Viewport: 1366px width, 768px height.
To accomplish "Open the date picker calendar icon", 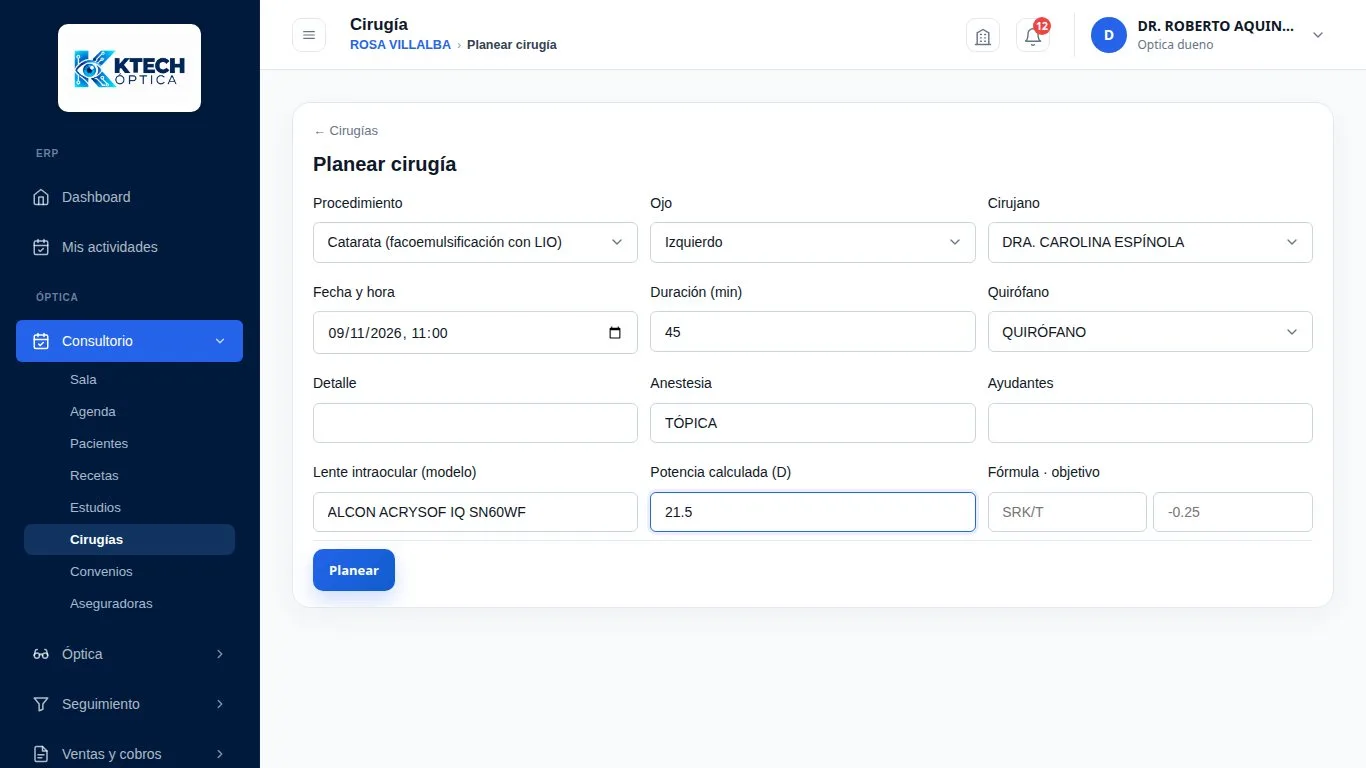I will click(x=615, y=333).
